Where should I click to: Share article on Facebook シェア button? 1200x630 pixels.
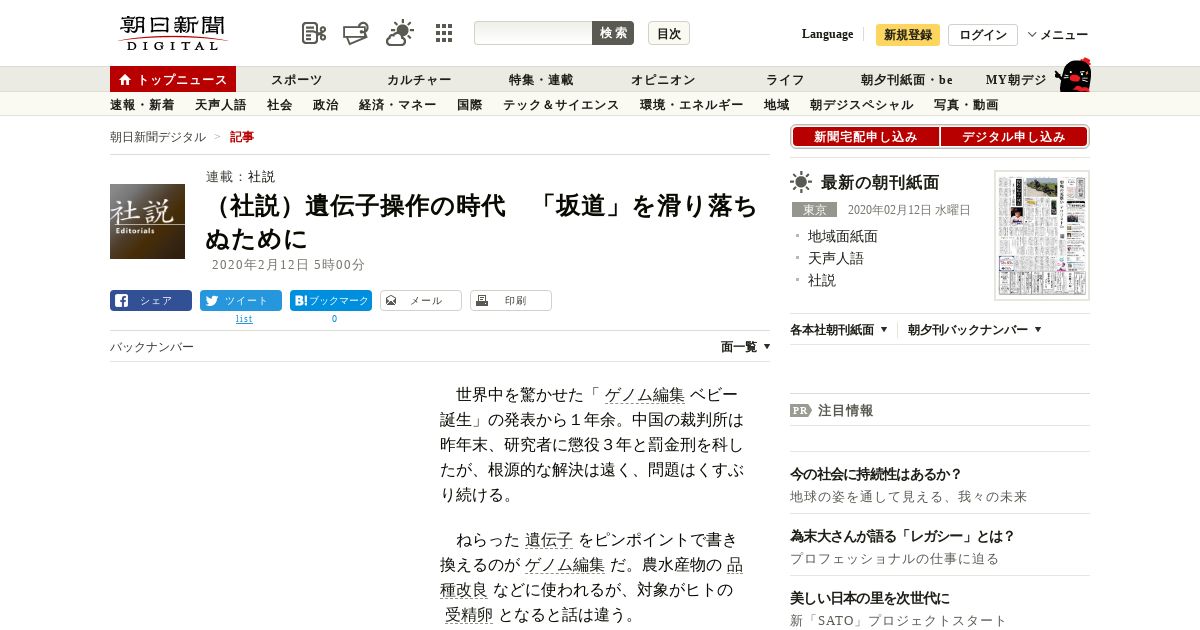pos(151,300)
